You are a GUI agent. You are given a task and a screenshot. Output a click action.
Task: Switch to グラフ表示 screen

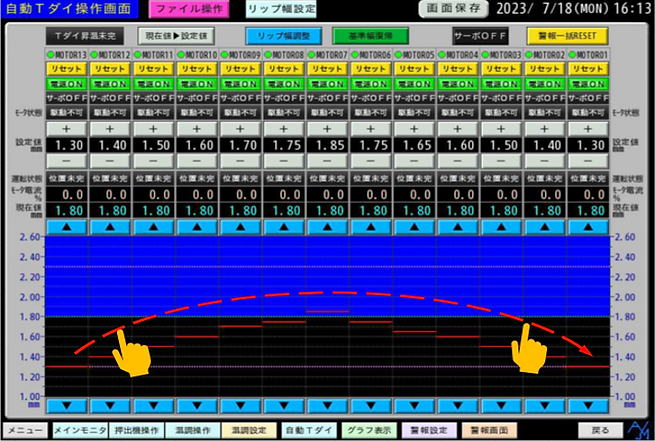(369, 431)
